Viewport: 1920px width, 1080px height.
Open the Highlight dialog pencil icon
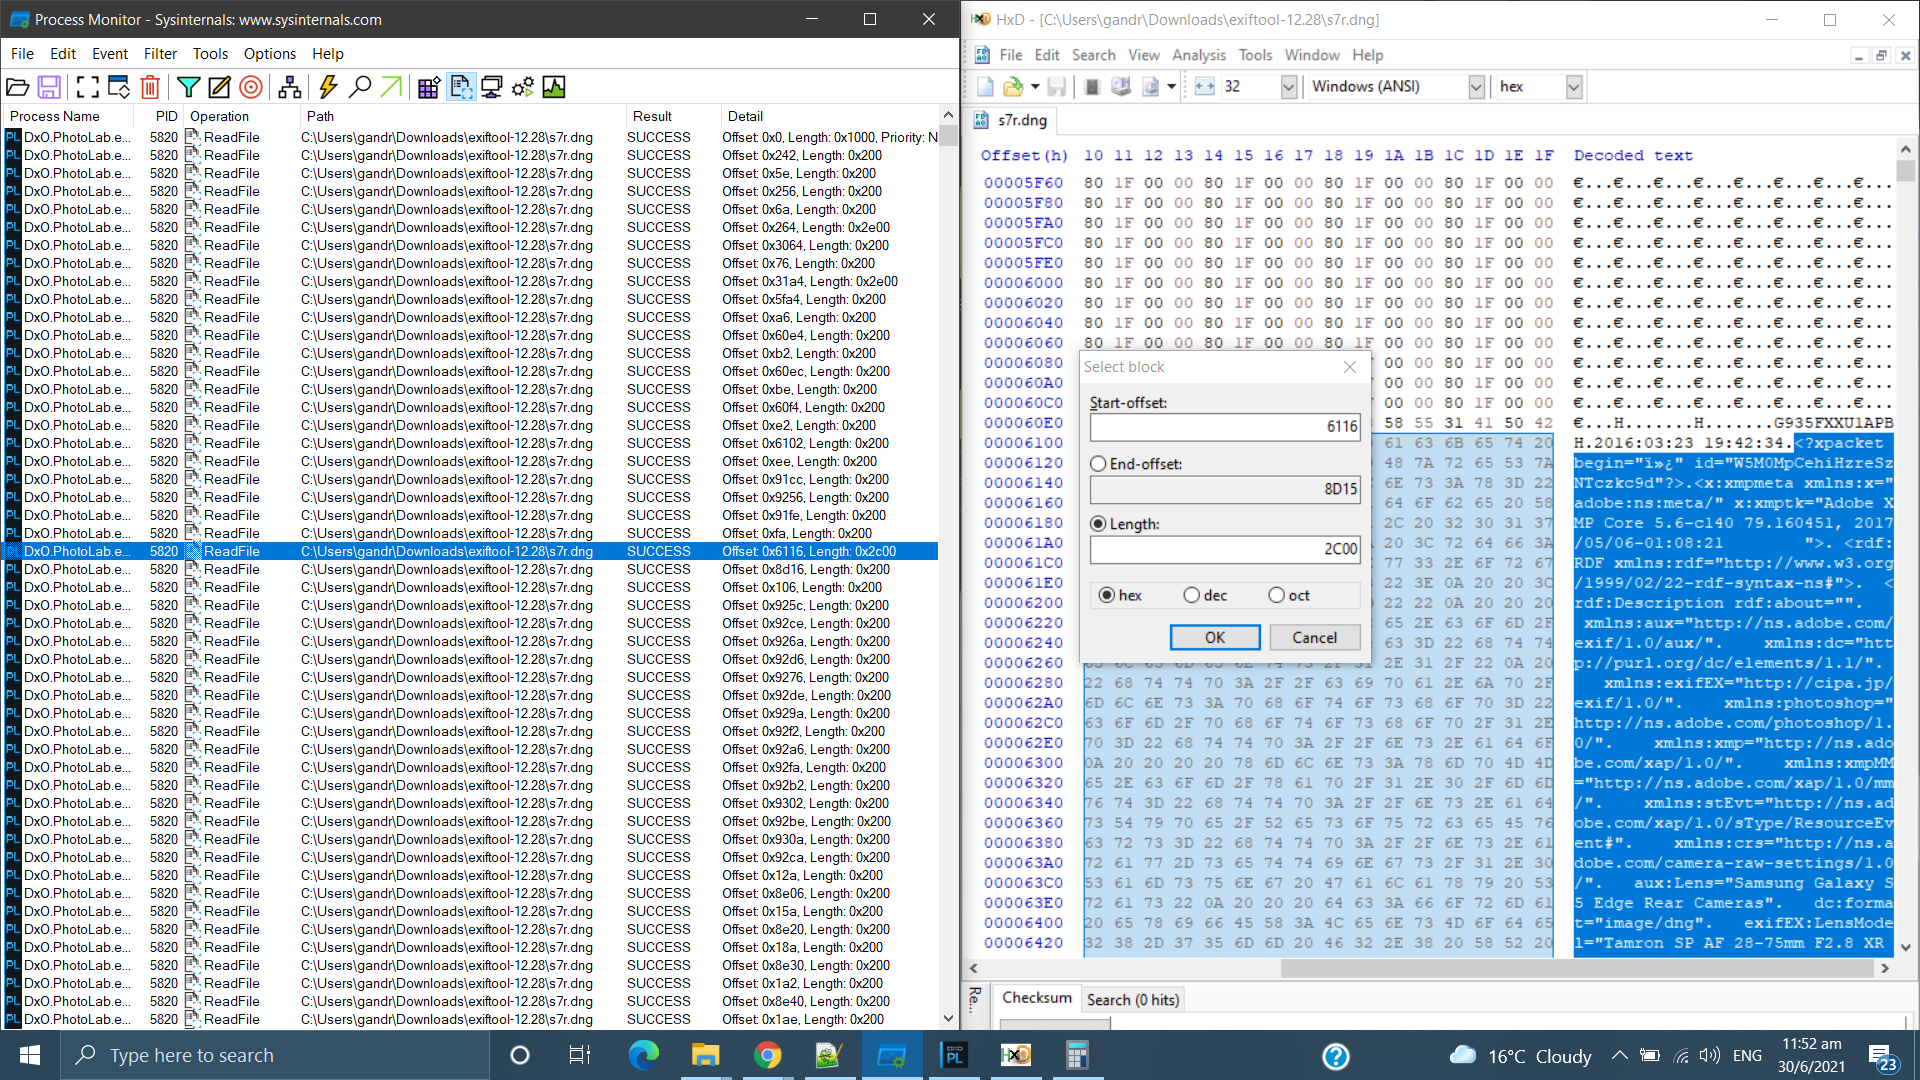(x=219, y=87)
